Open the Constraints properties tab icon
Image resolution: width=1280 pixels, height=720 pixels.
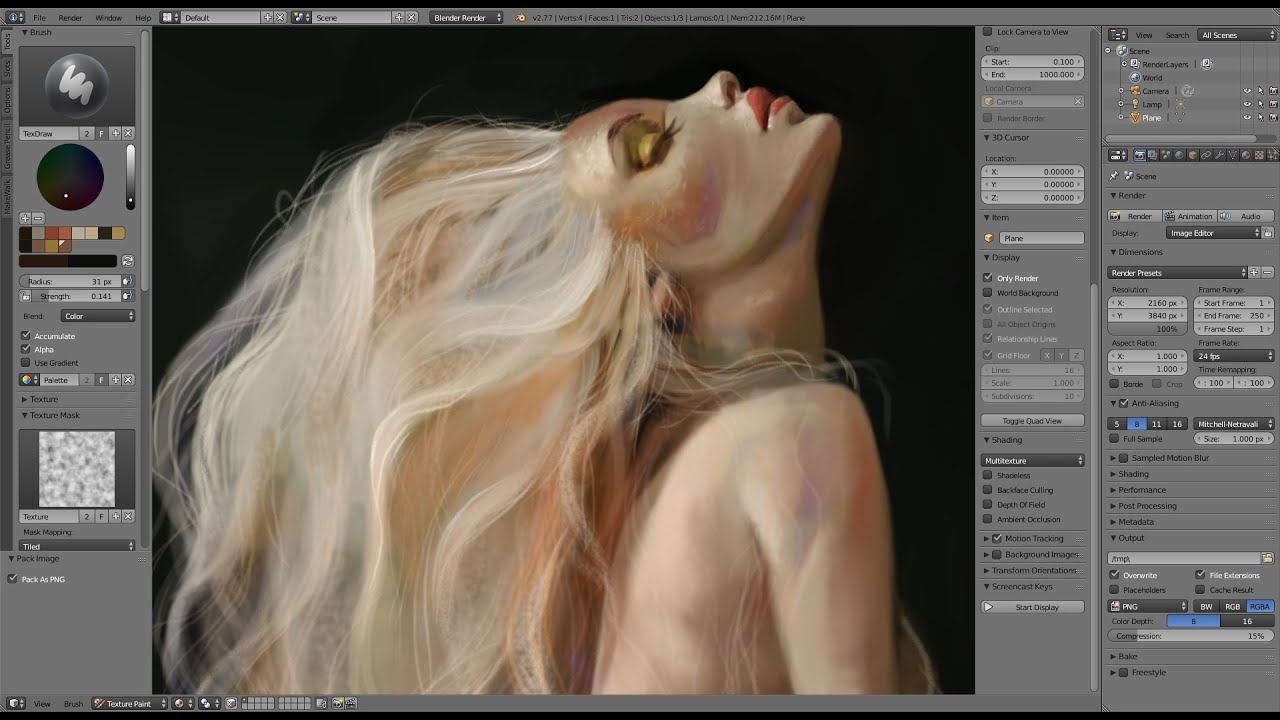coord(1206,155)
